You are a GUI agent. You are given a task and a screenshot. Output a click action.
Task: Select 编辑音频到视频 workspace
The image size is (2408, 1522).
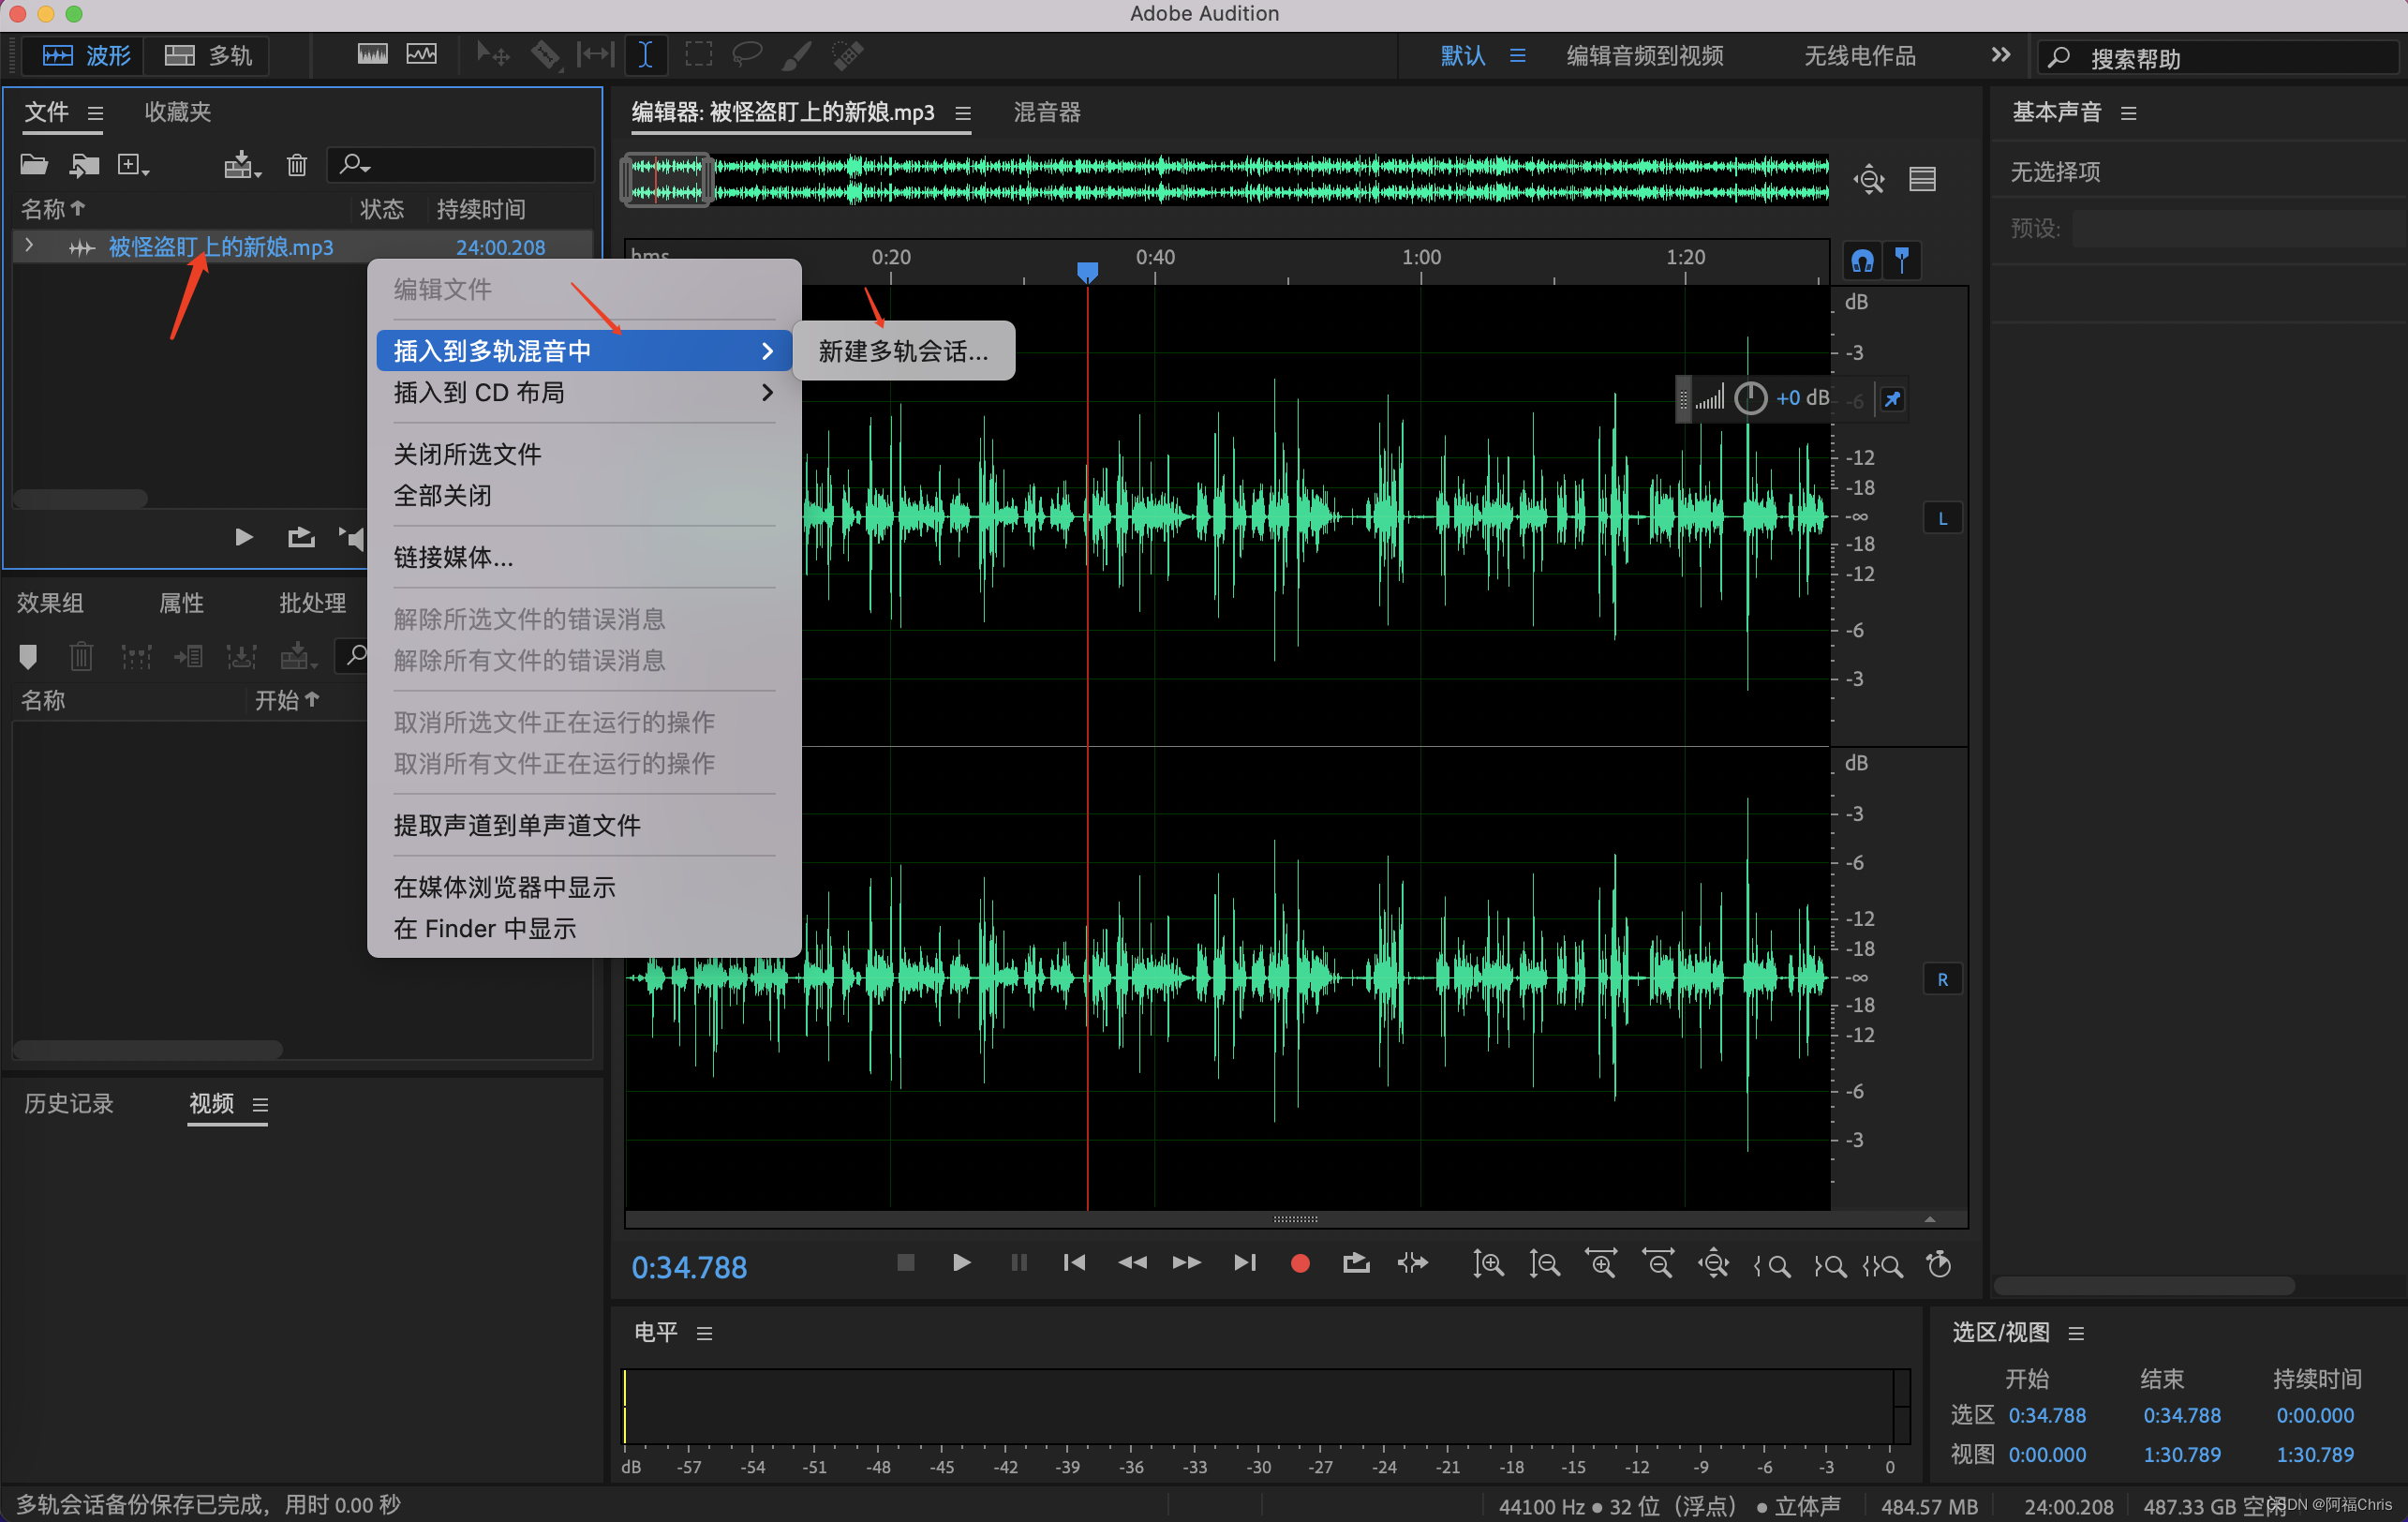1644,56
